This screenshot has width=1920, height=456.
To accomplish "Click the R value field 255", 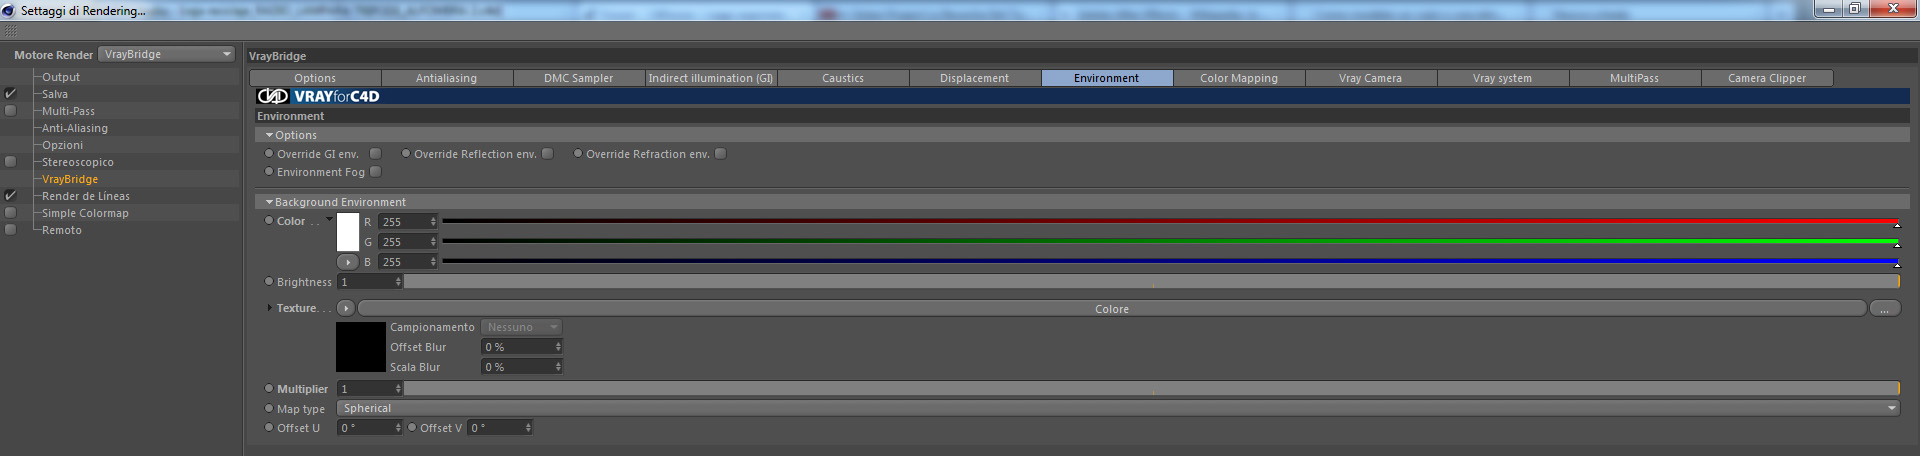I will 408,222.
